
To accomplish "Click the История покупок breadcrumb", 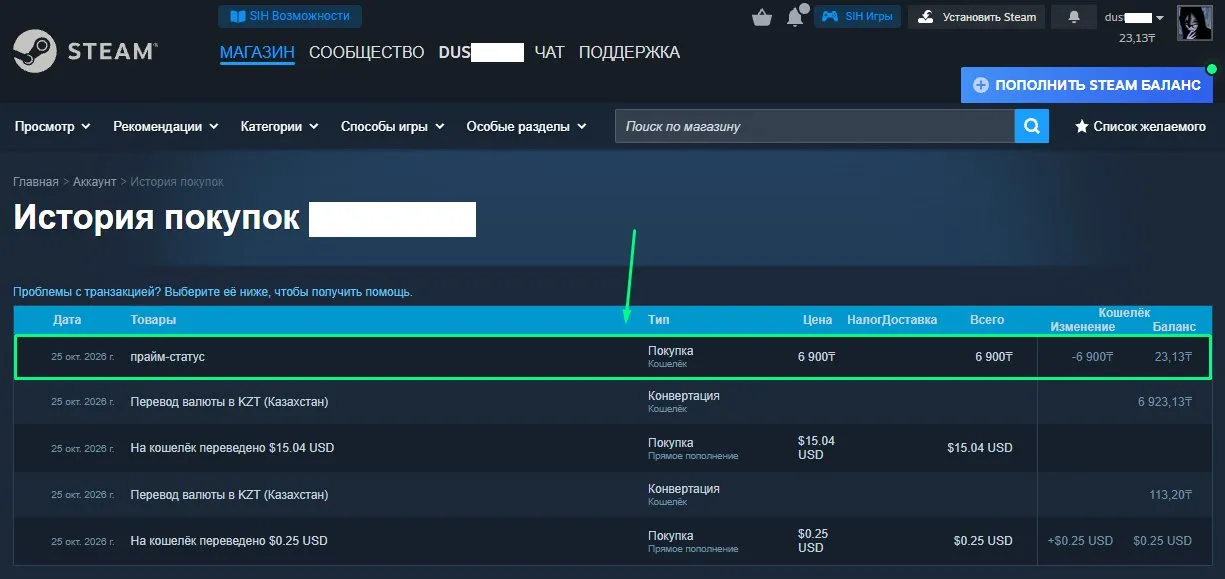I will coord(177,182).
